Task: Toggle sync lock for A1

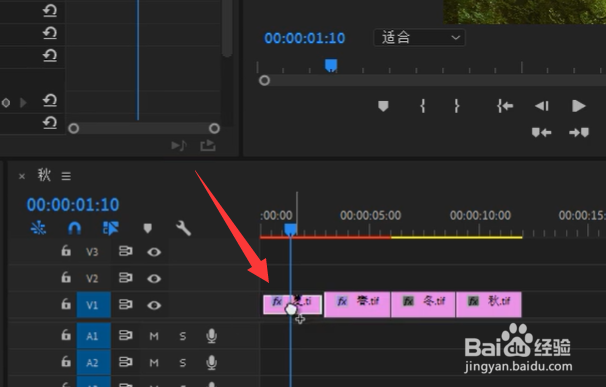Action: pyautogui.click(x=126, y=335)
